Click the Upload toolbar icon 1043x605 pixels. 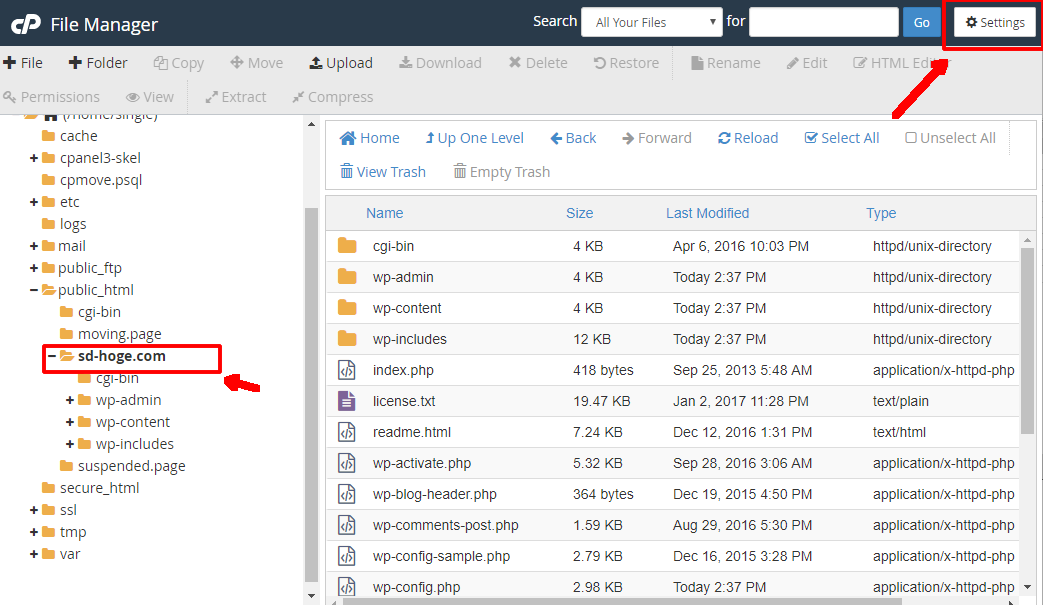316,63
